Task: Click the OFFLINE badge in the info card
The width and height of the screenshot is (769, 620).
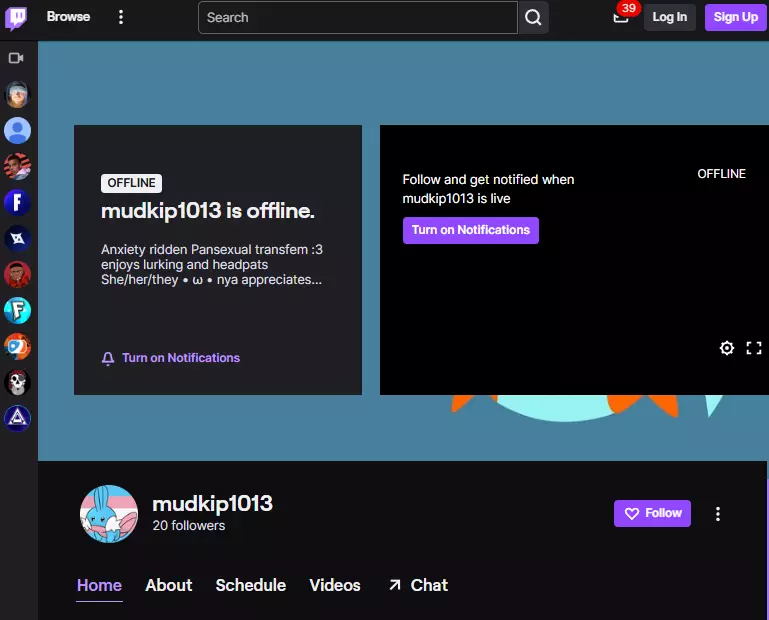Action: [131, 183]
